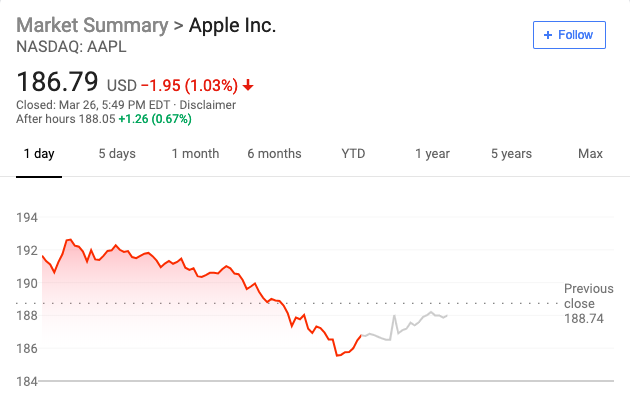Switch to the 5 days tab
The image size is (630, 410).
tap(116, 154)
